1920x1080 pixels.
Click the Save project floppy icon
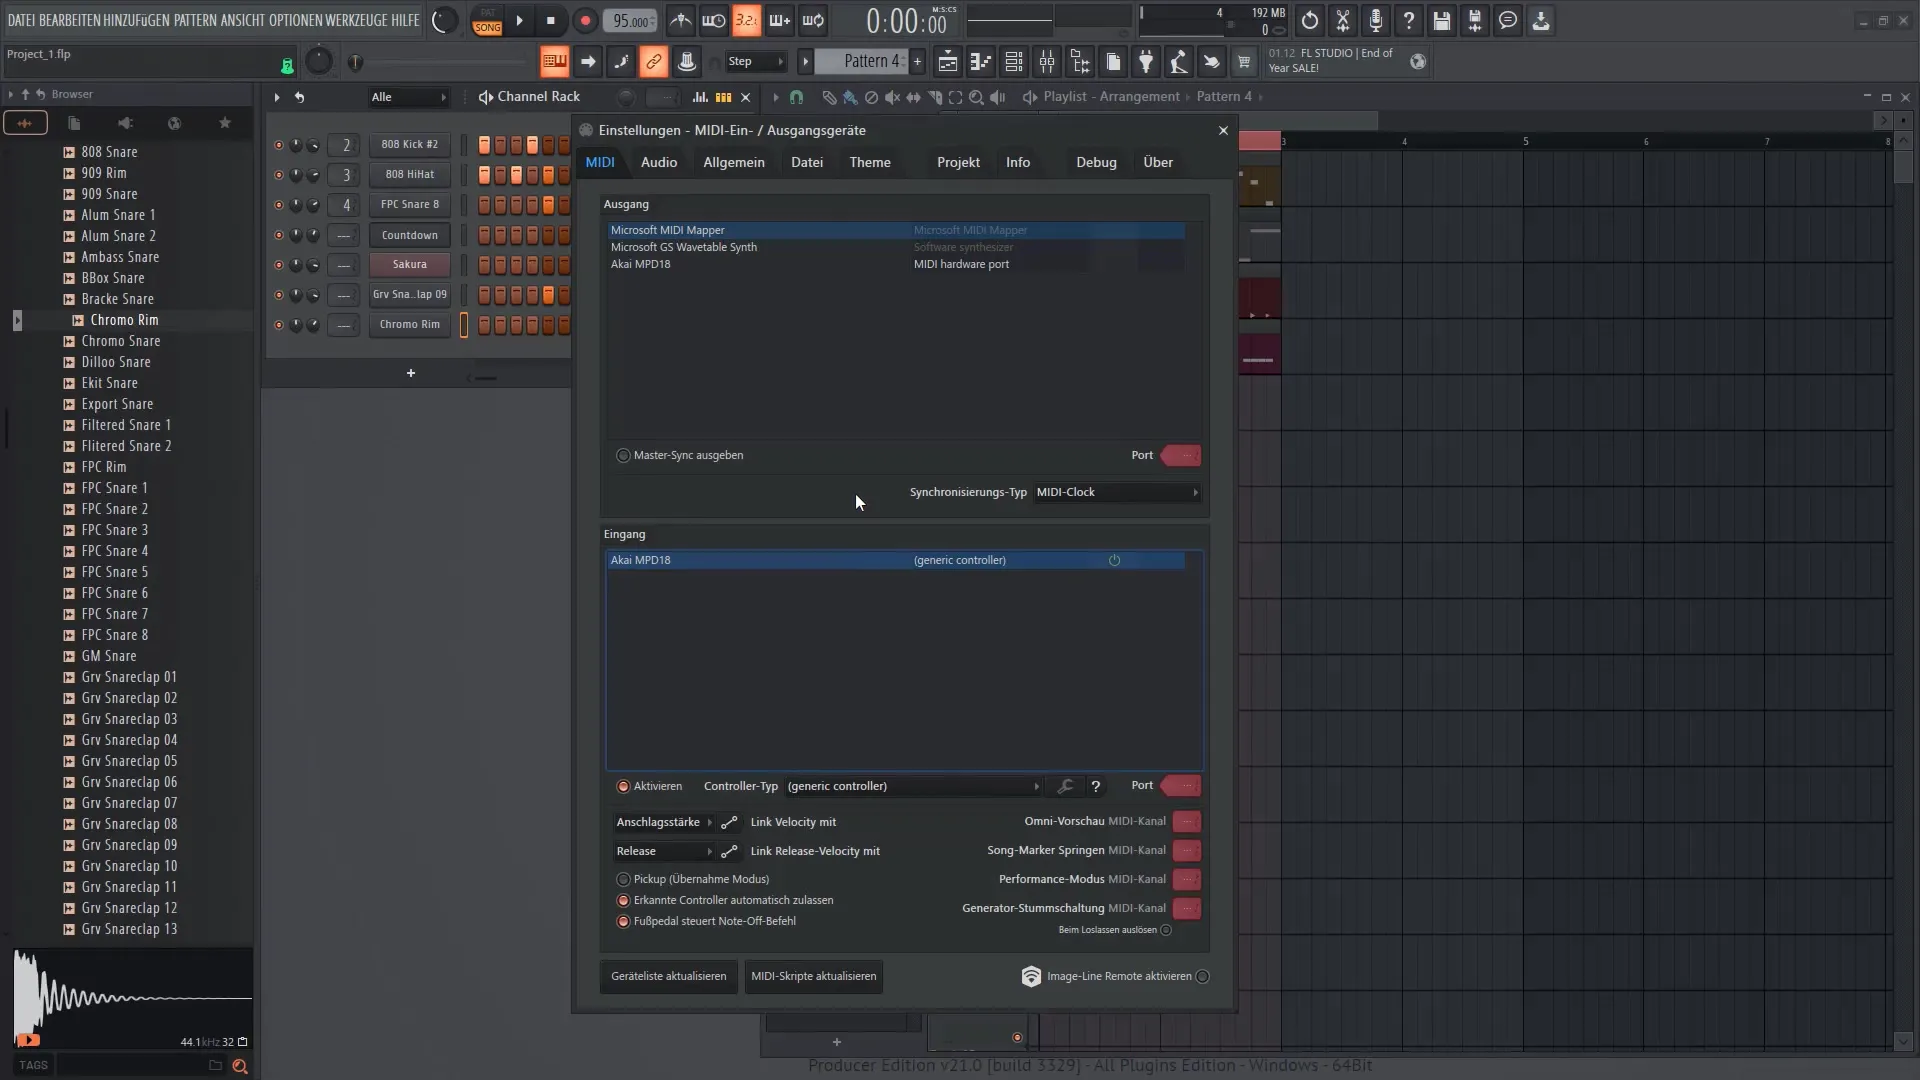(x=1441, y=20)
